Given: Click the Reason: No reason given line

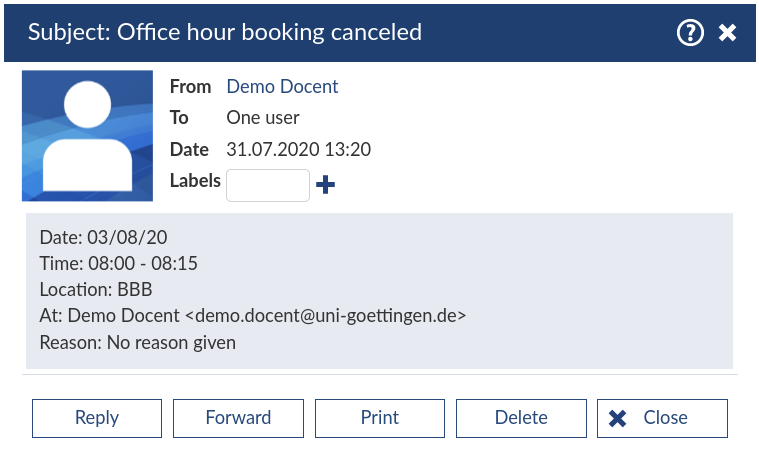Looking at the screenshot, I should point(138,343).
